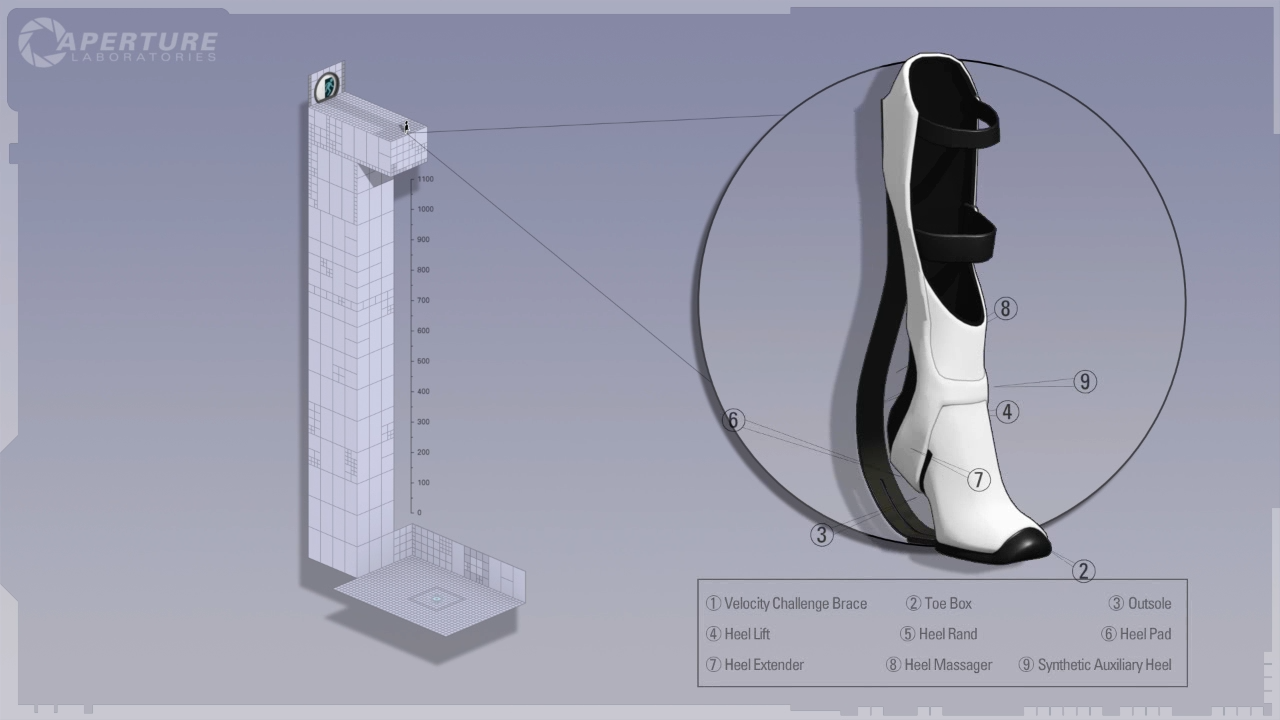Viewport: 1280px width, 720px height.
Task: Choose the Heel Massager legend entry
Action: pos(939,665)
